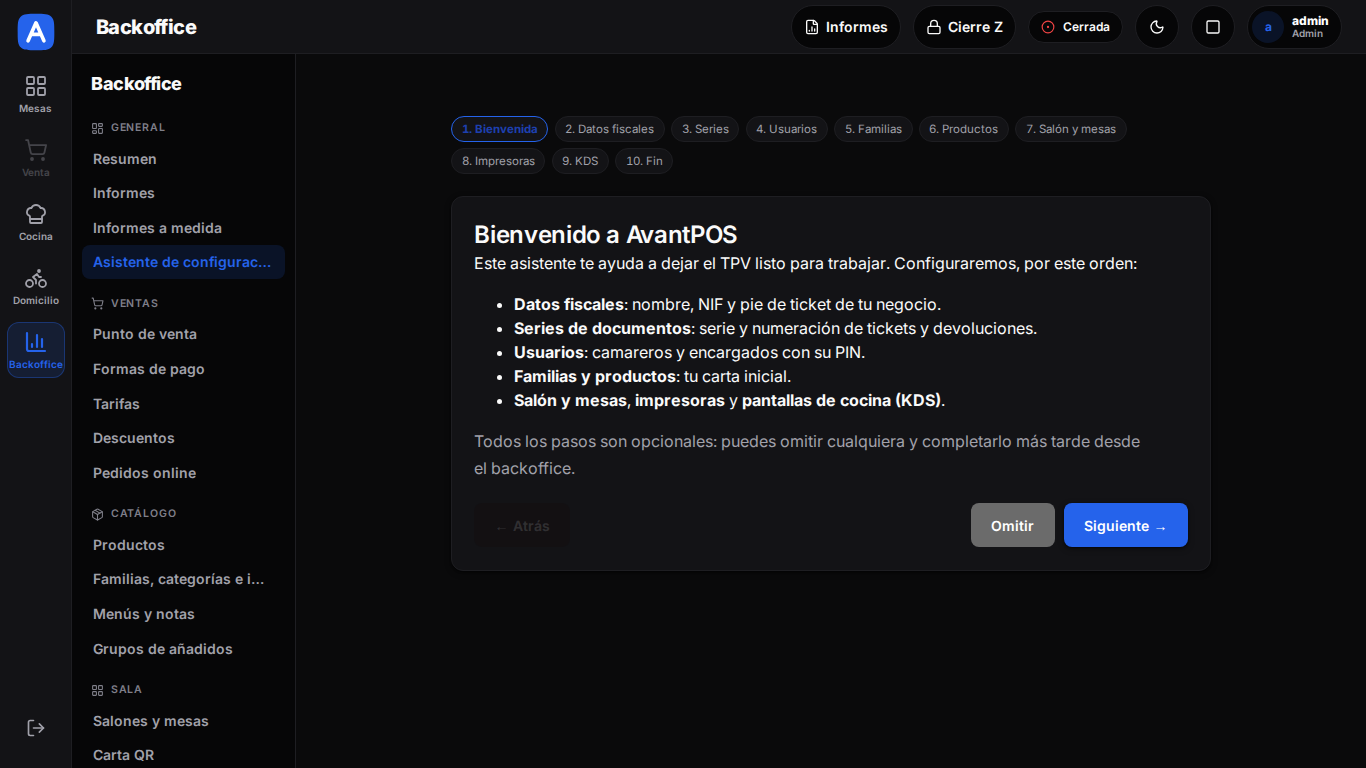
Task: Open Carta QR in the sidebar
Action: [x=183, y=755]
